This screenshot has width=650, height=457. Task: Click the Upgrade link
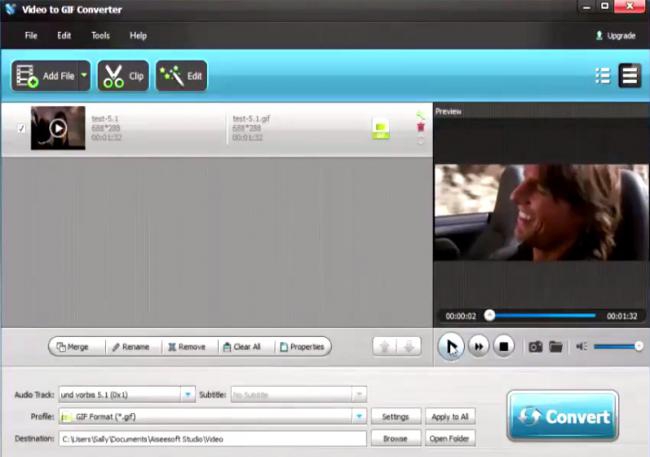[615, 36]
